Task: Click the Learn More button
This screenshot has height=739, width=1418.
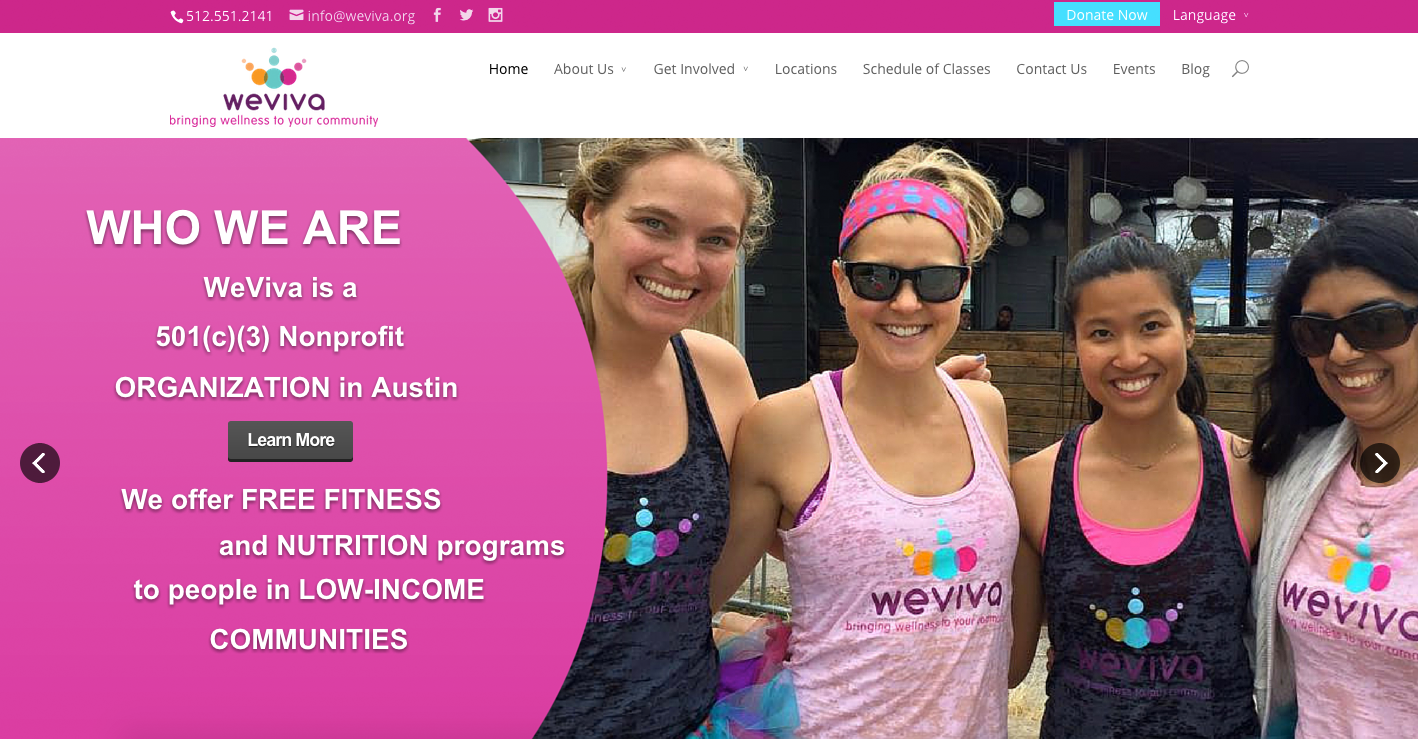Action: click(291, 441)
